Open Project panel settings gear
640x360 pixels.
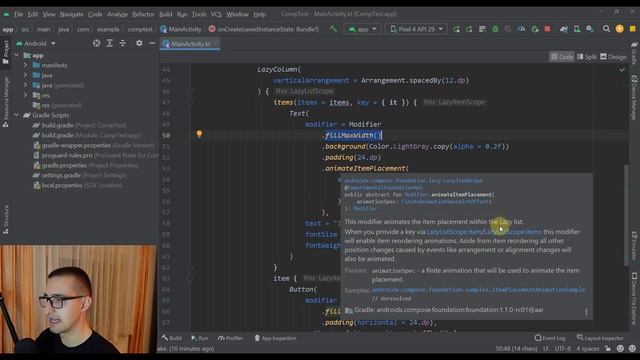[x=139, y=43]
